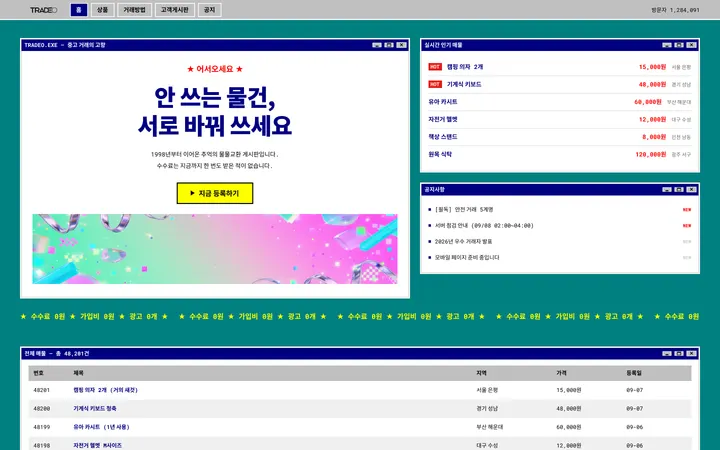The image size is (720, 450).
Task: Click the 번호 column header
Action: [39, 373]
